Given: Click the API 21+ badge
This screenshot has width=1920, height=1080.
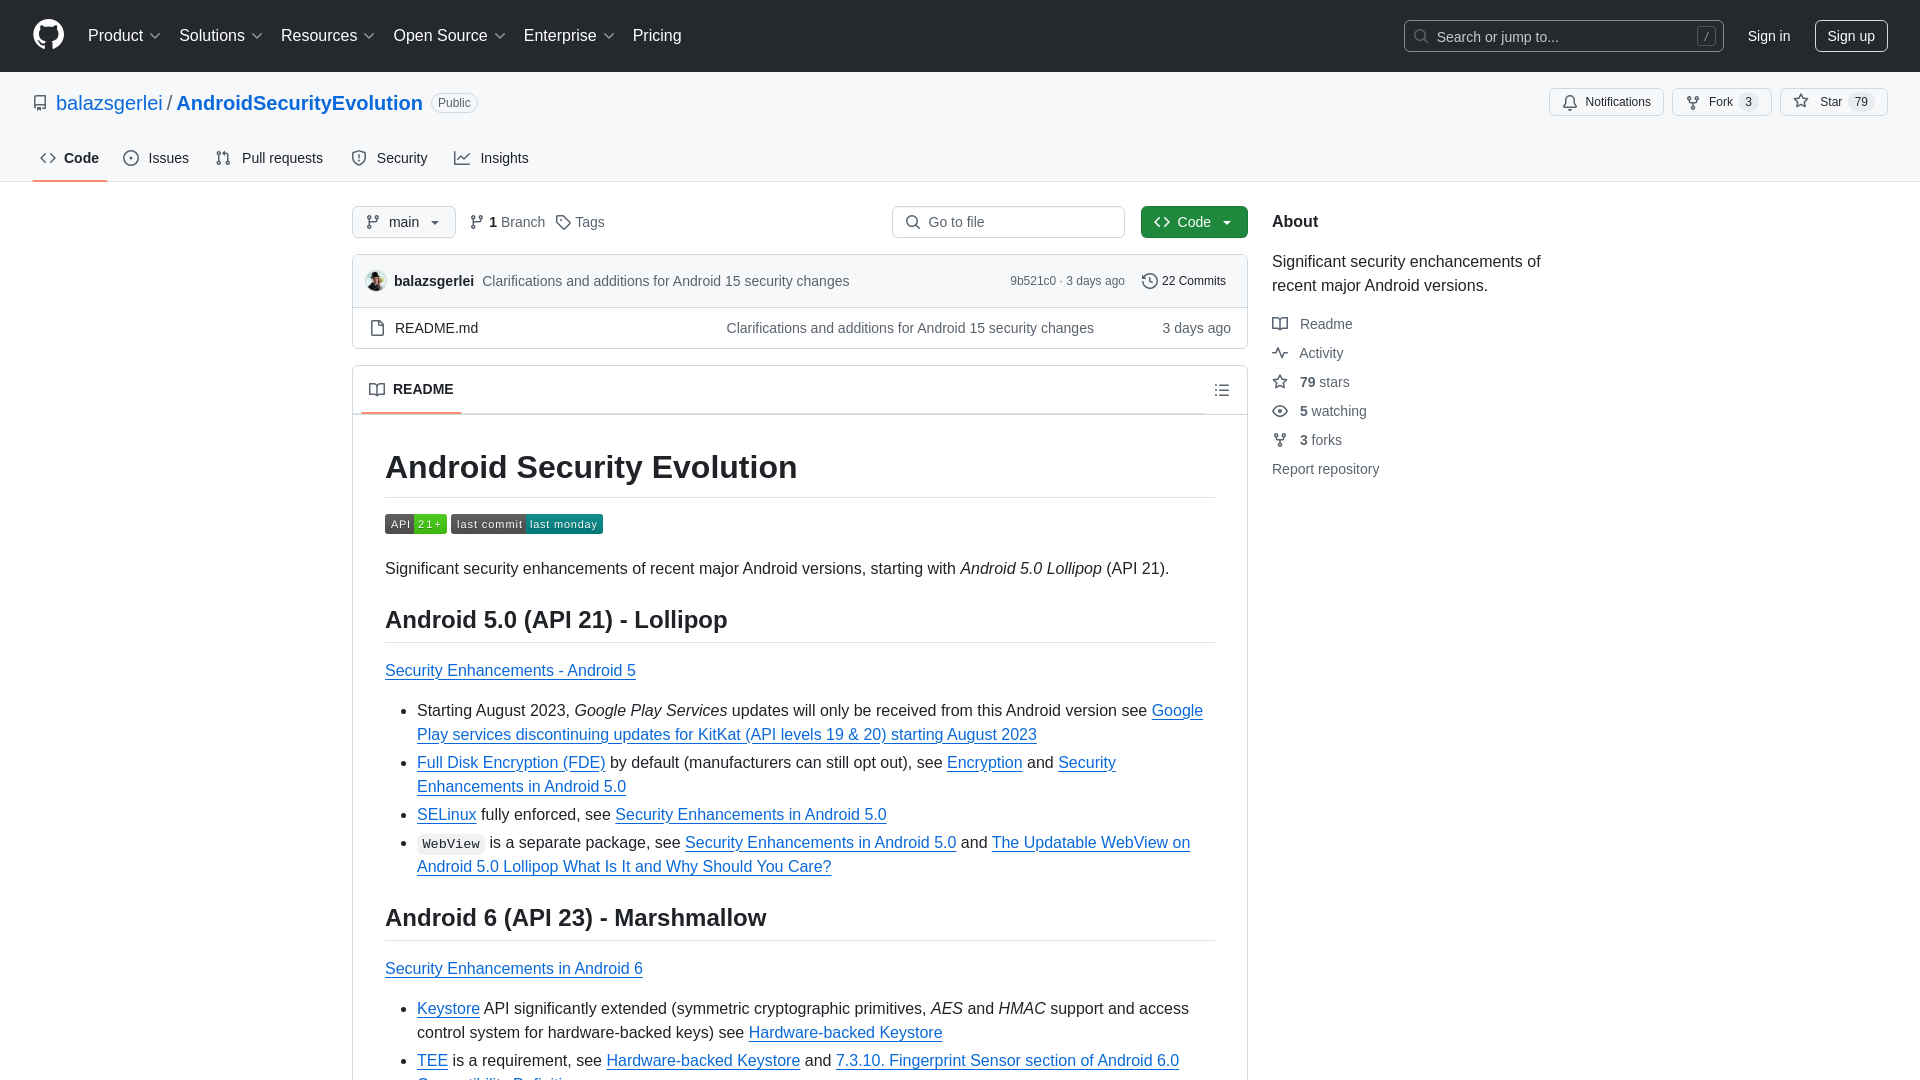Looking at the screenshot, I should pos(416,524).
